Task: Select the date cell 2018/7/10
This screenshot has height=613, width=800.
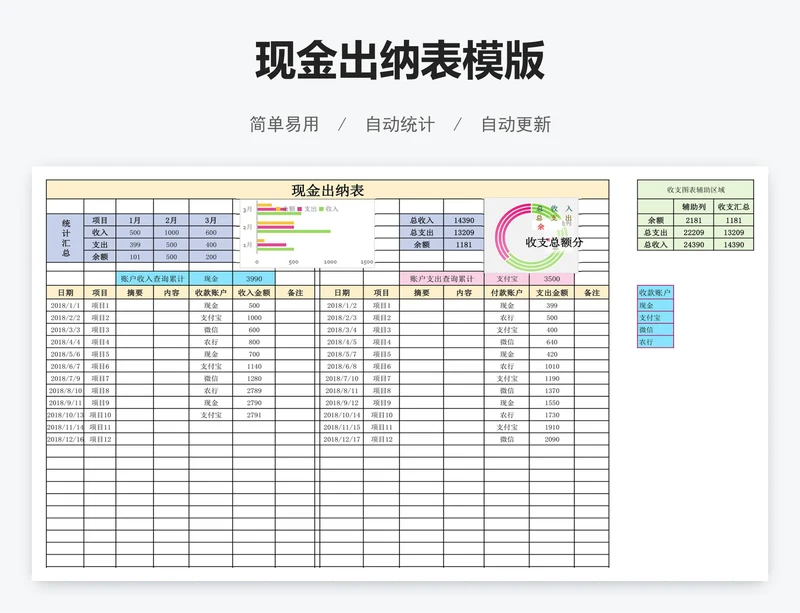Action: point(342,379)
